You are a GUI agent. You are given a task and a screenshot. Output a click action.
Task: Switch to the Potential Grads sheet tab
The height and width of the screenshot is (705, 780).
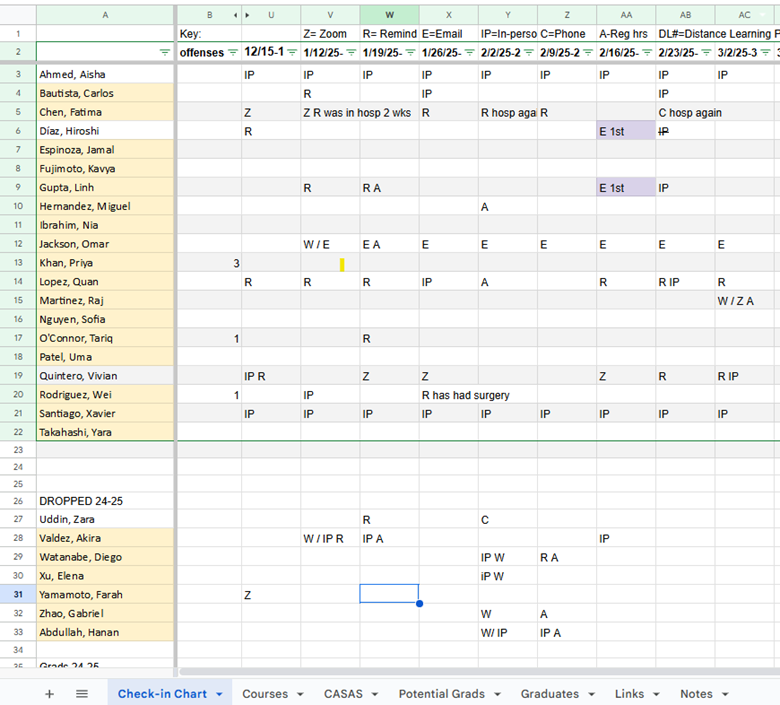[442, 694]
